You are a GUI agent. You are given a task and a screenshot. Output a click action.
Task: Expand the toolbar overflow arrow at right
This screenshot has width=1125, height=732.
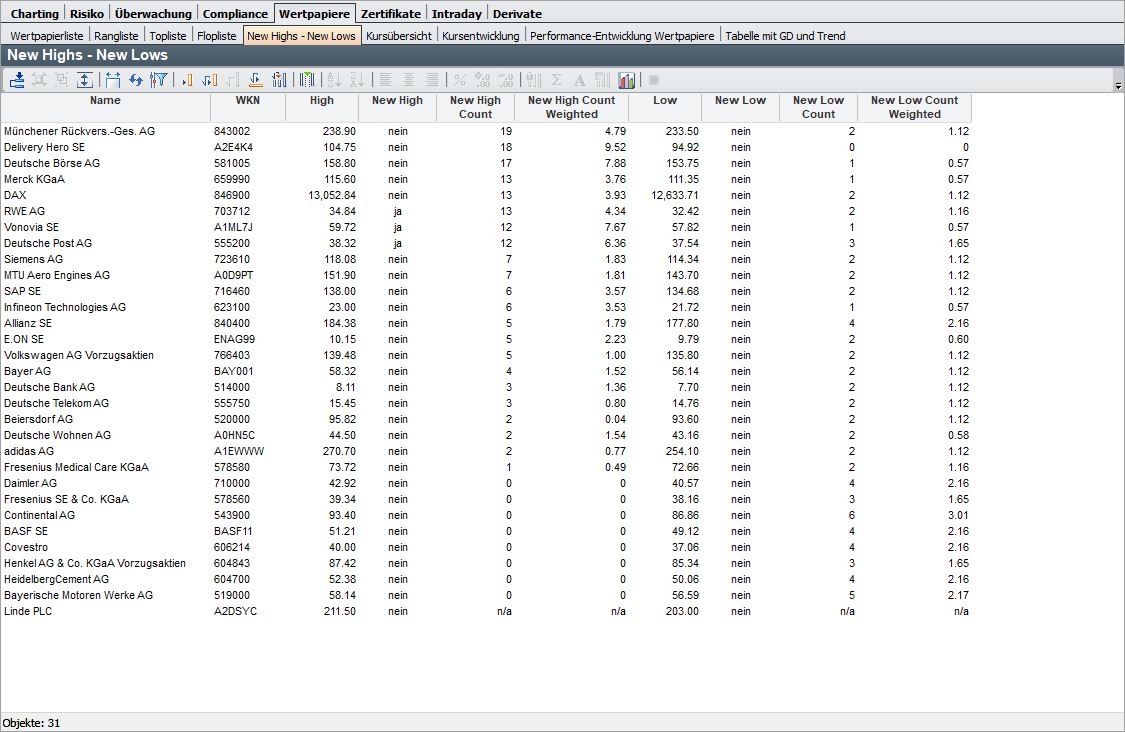pos(1117,87)
